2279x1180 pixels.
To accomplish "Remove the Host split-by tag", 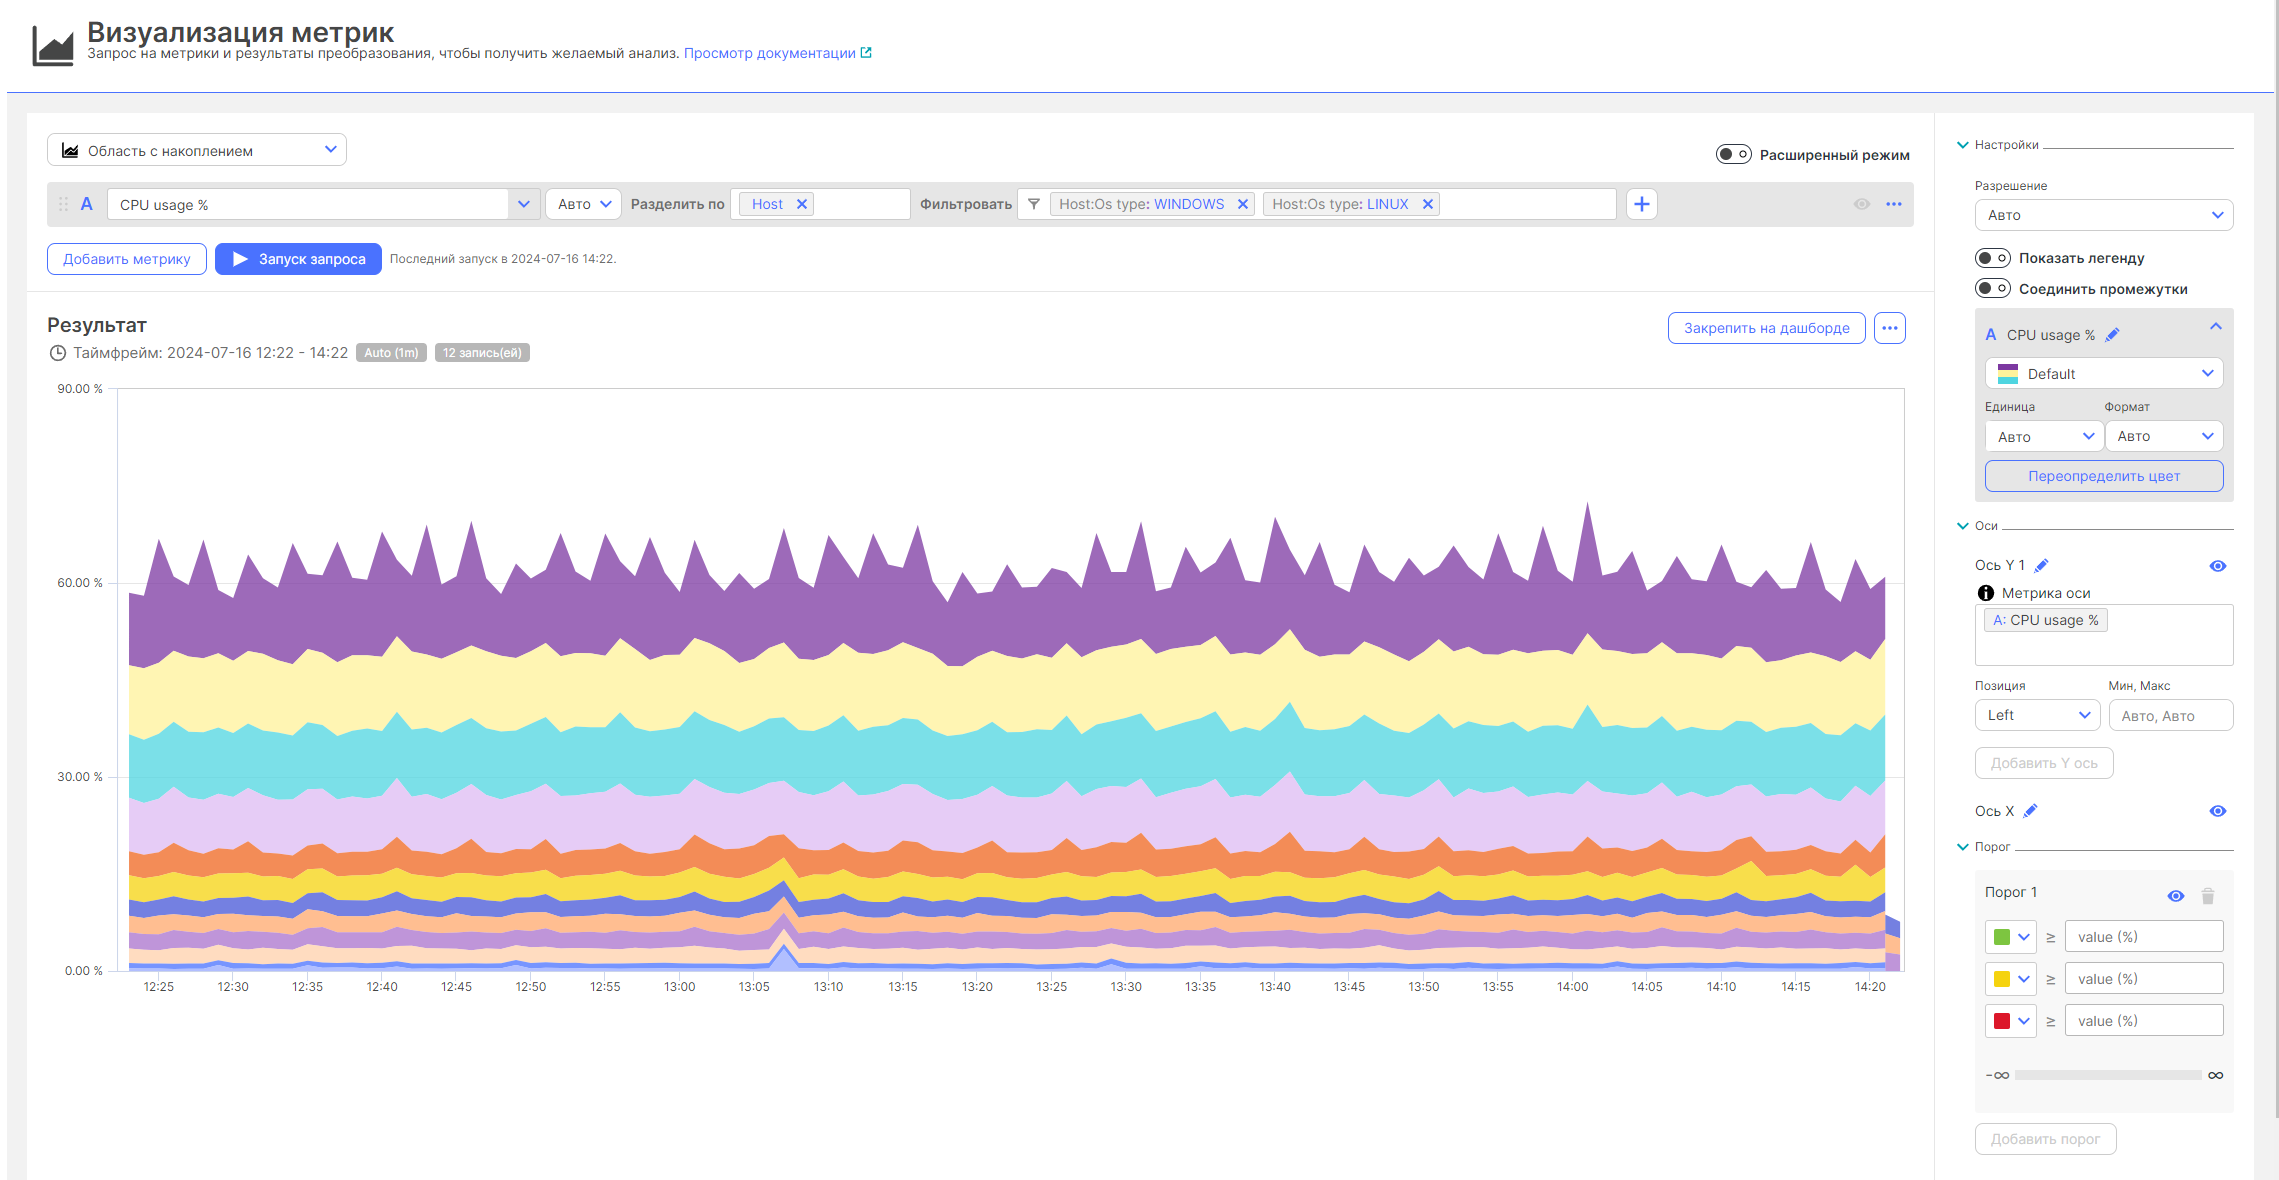I will (x=801, y=204).
